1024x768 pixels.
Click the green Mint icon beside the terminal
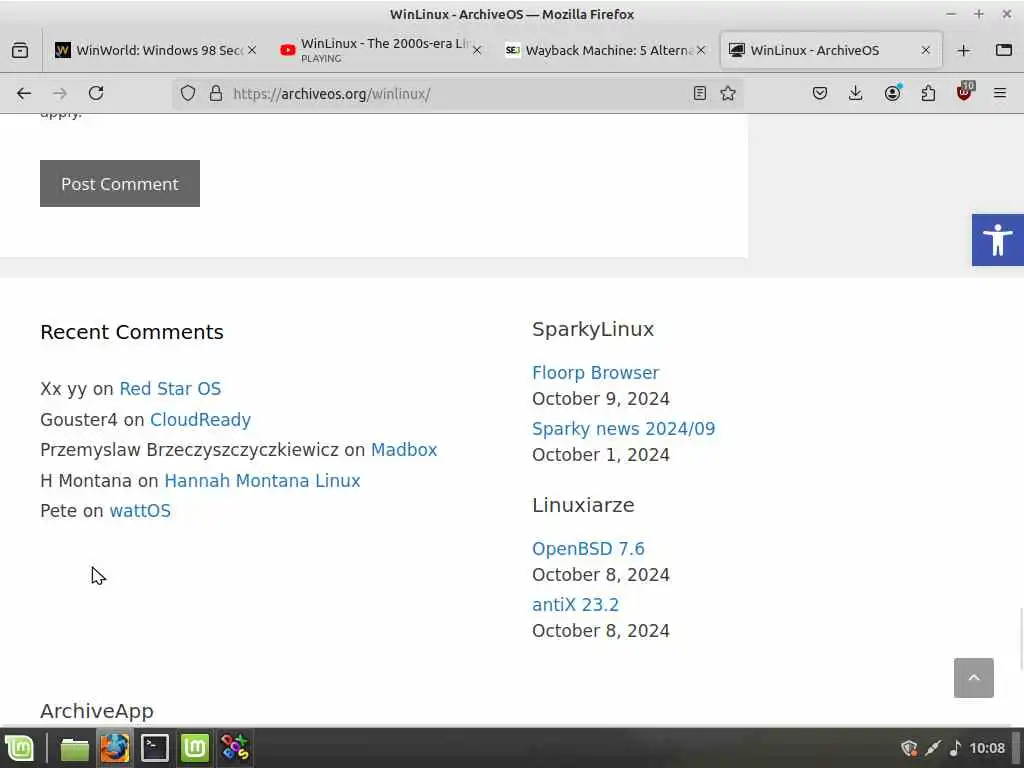[x=195, y=748]
